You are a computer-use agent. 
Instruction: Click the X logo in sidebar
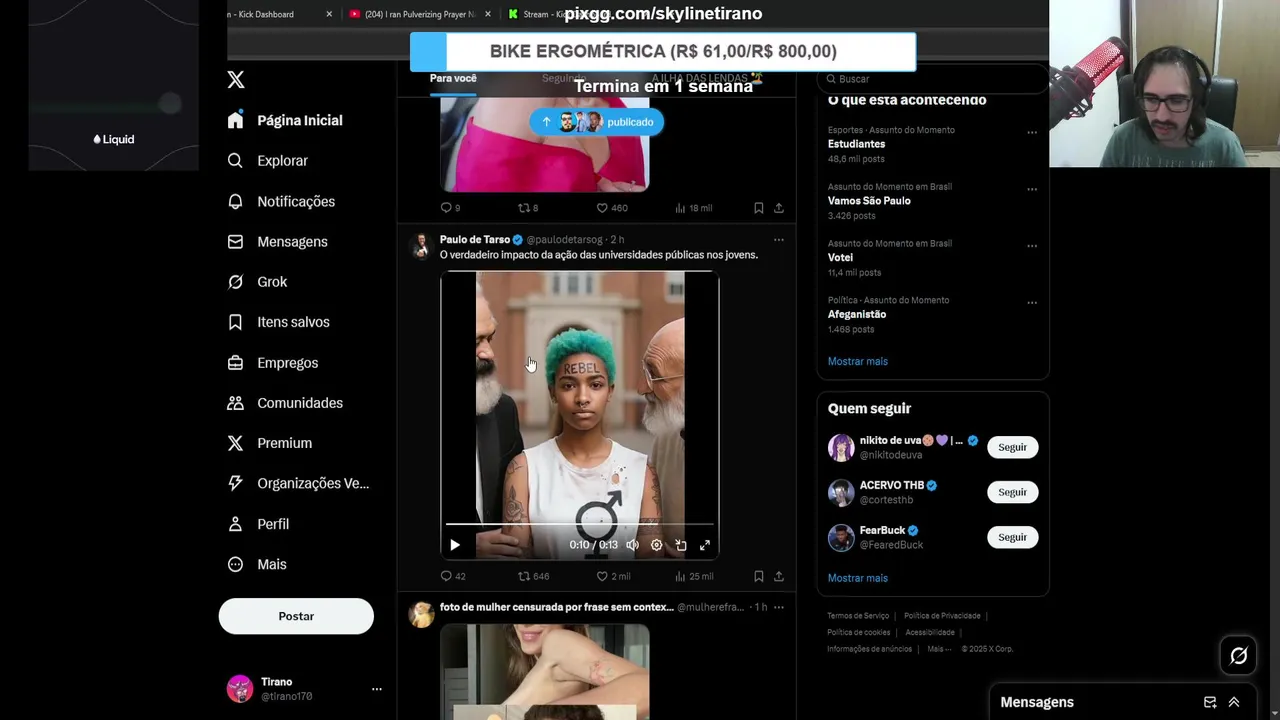(236, 80)
